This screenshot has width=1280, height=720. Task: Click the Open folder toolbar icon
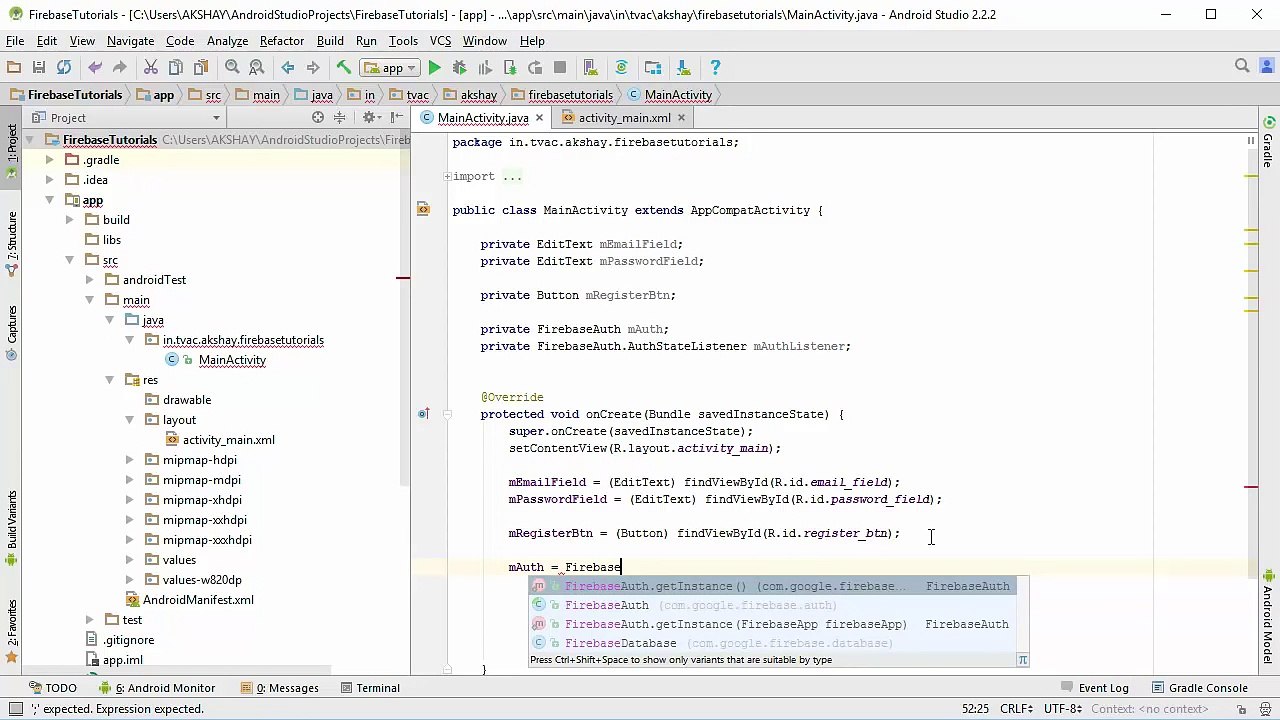[x=14, y=68]
